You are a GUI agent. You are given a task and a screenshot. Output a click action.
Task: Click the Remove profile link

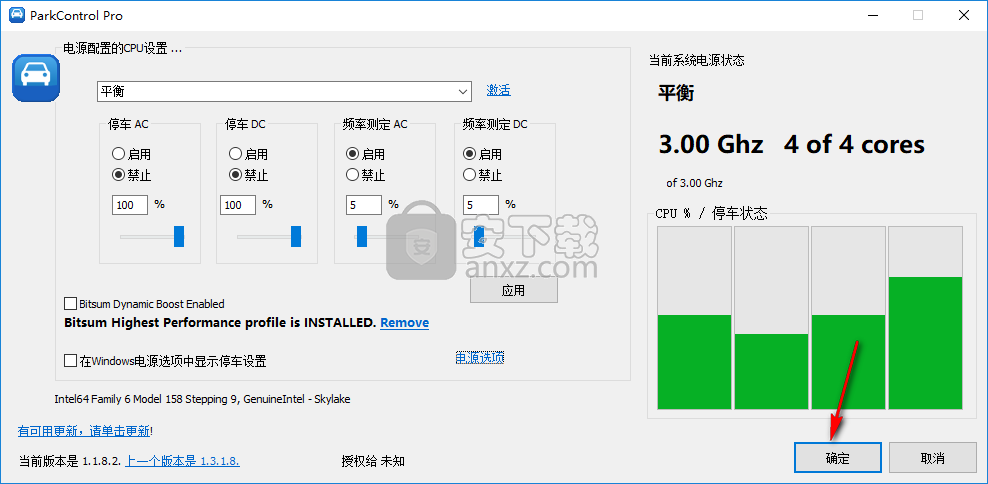pyautogui.click(x=405, y=323)
